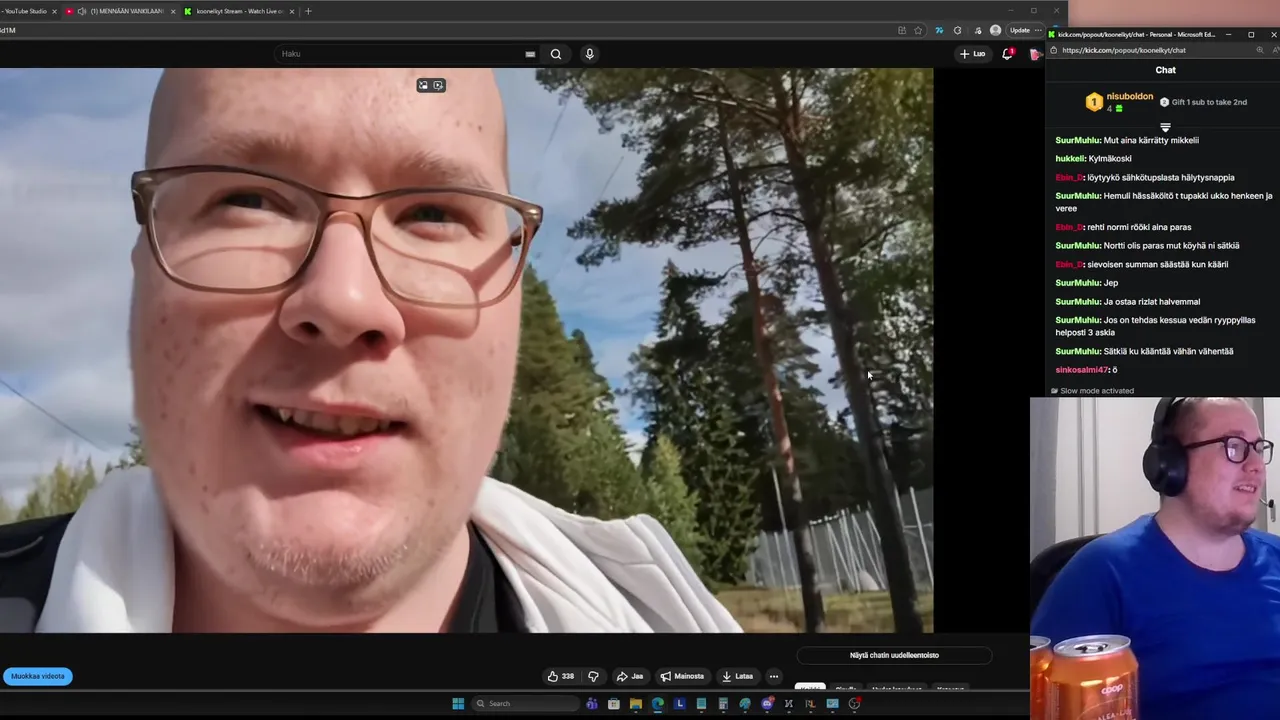Add the page to browser favorites star
Screen dimensions: 1280x720
point(918,30)
